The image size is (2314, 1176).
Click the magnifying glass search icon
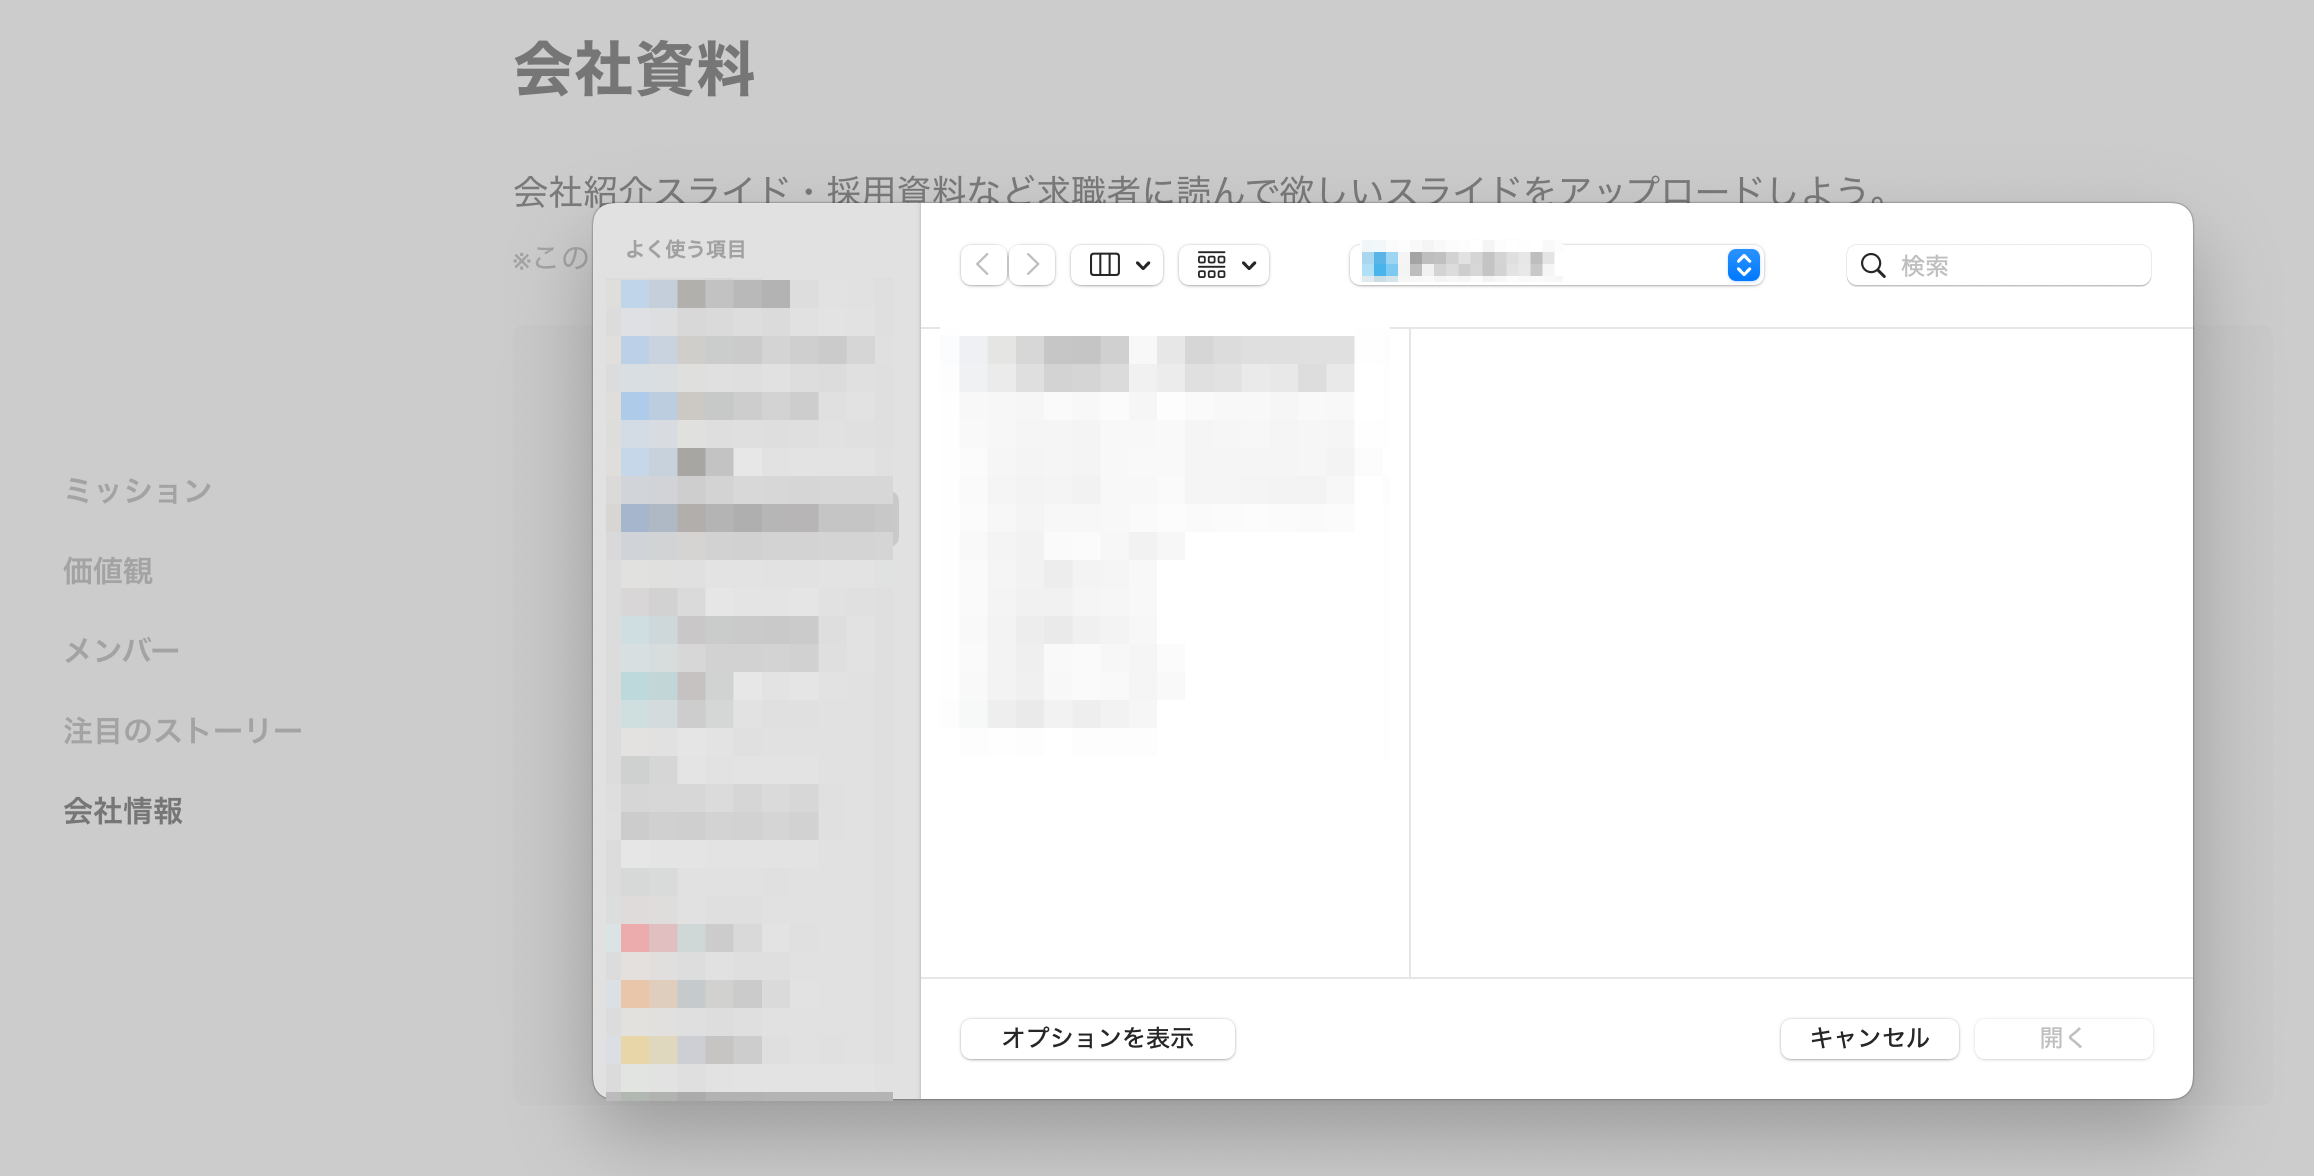point(1873,265)
